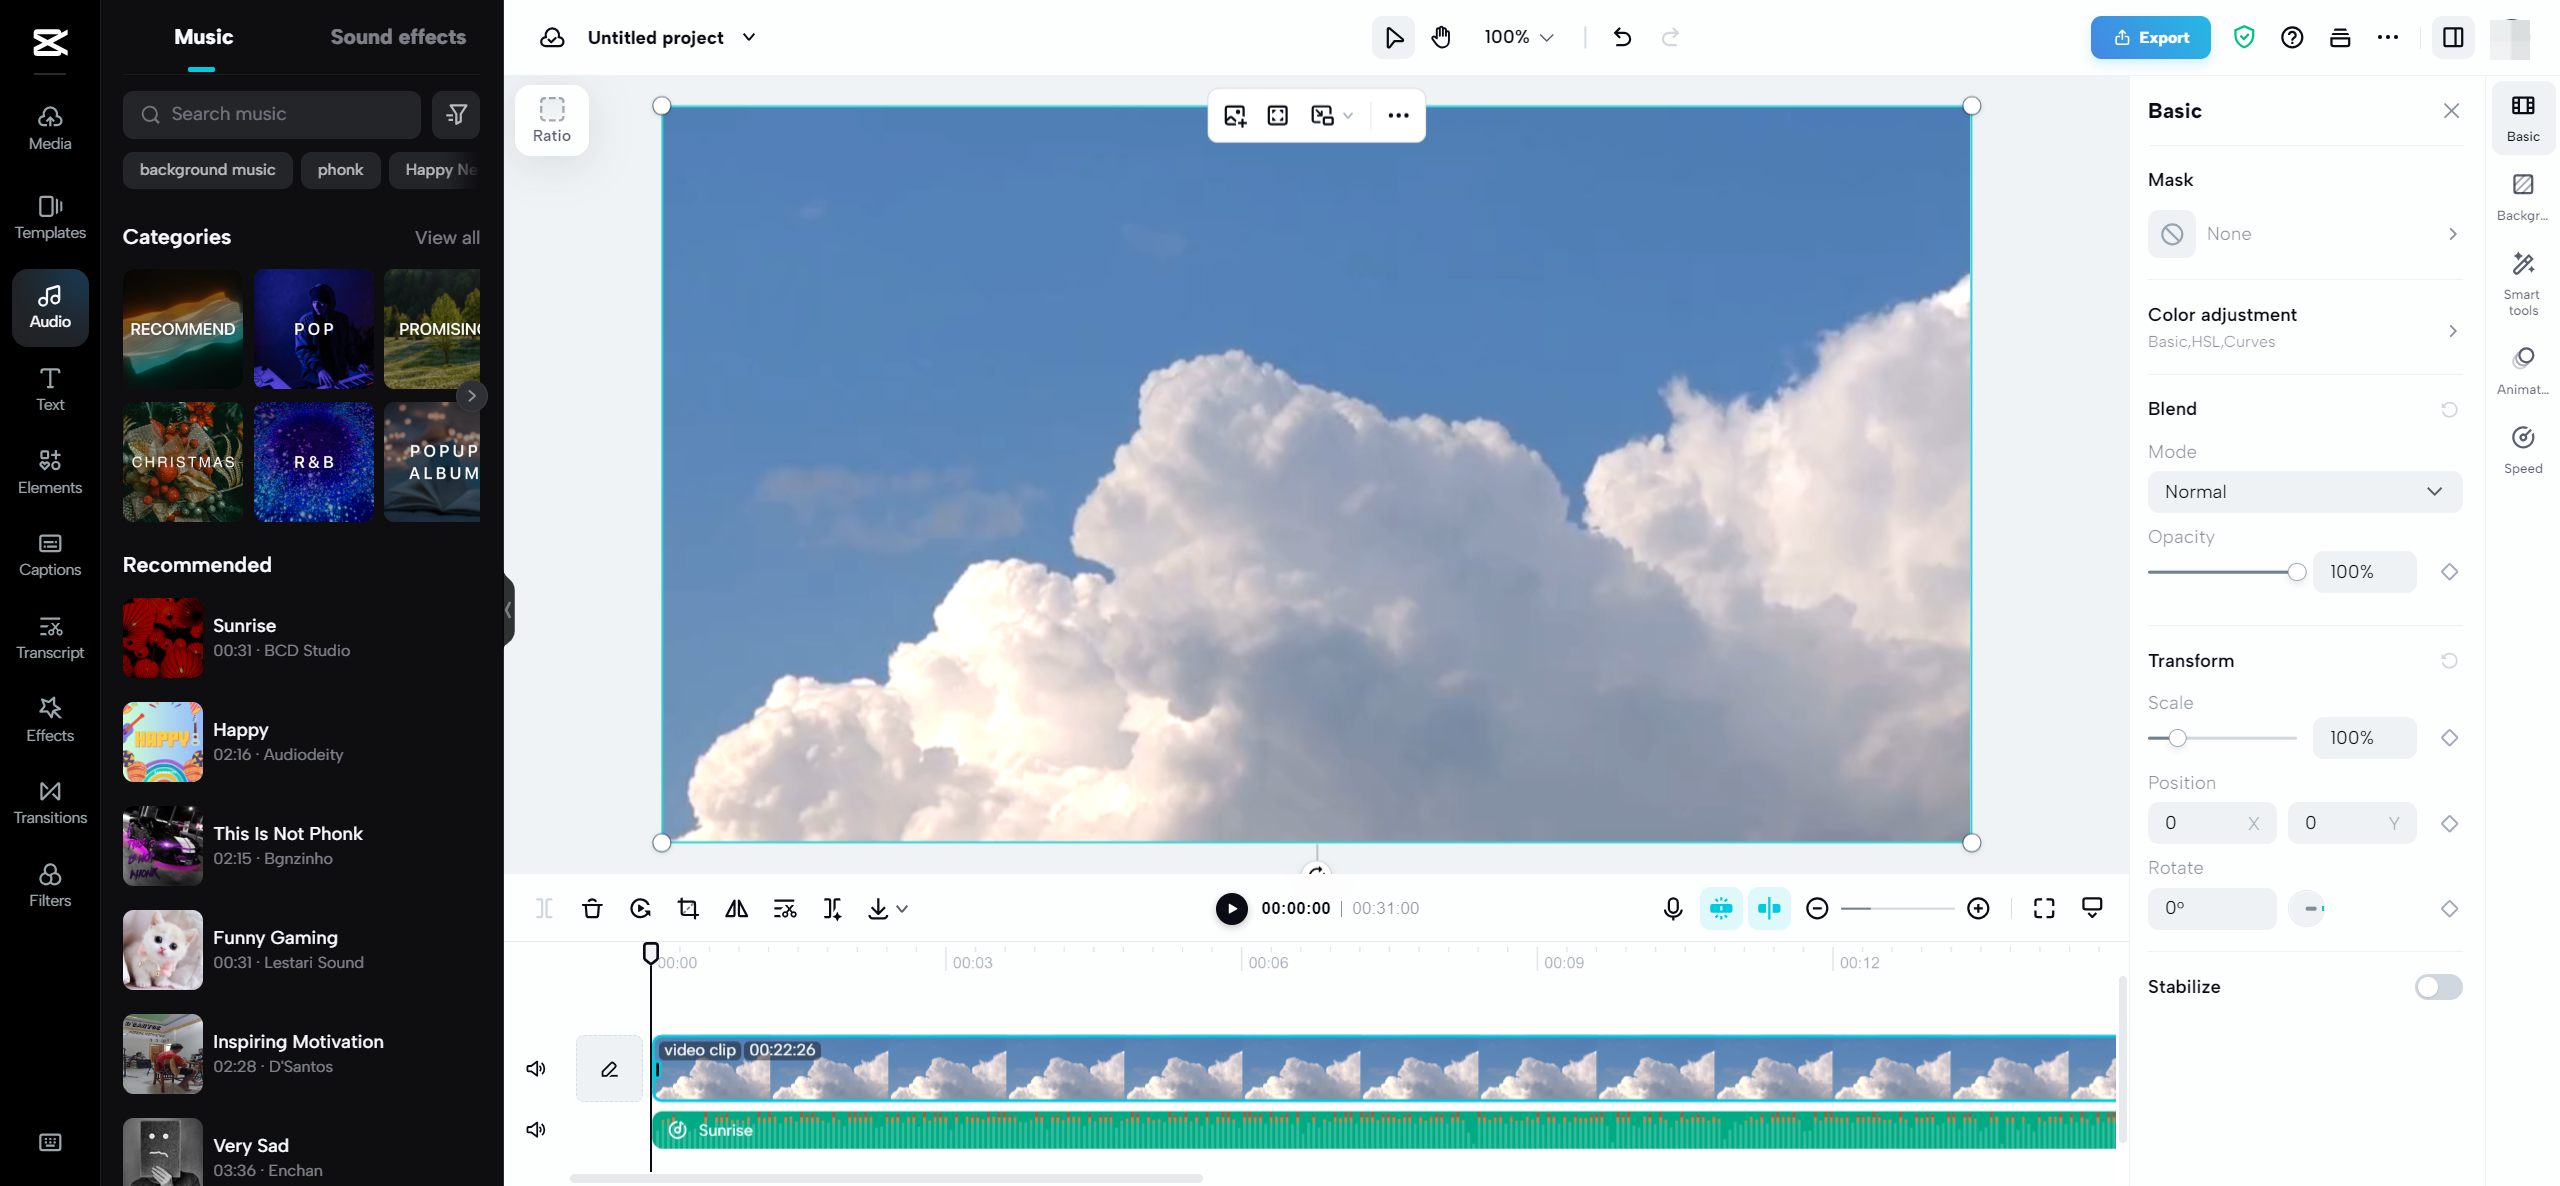Click the music filter icon
Image resolution: width=2560 pixels, height=1186 pixels.
(456, 114)
